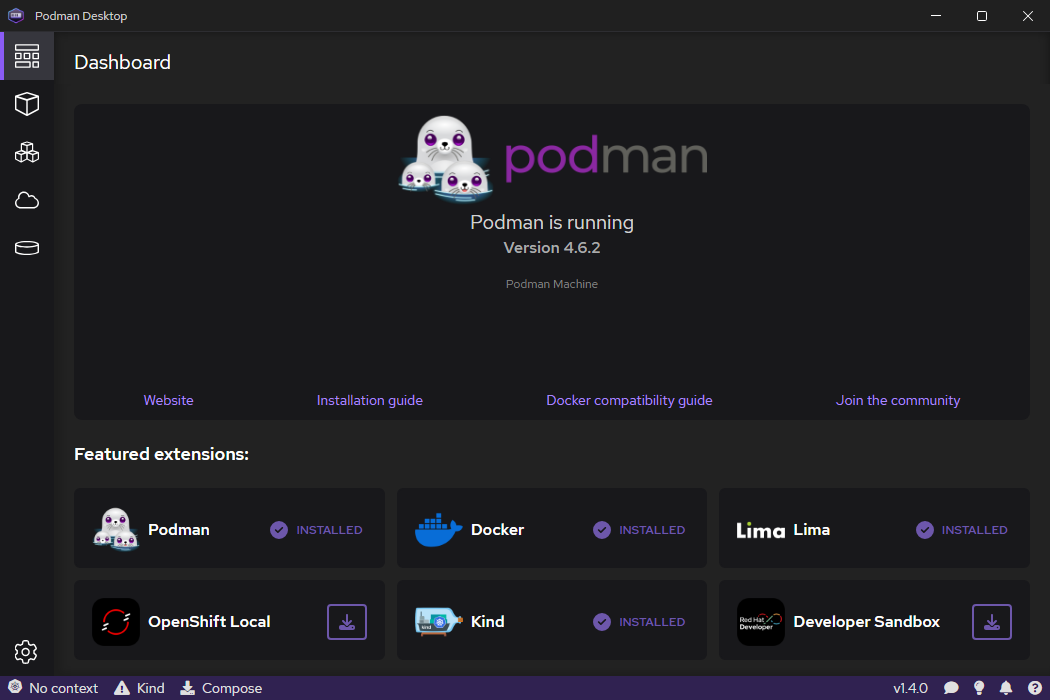Open the Pods stacked cubes icon
The height and width of the screenshot is (700, 1050).
27,153
